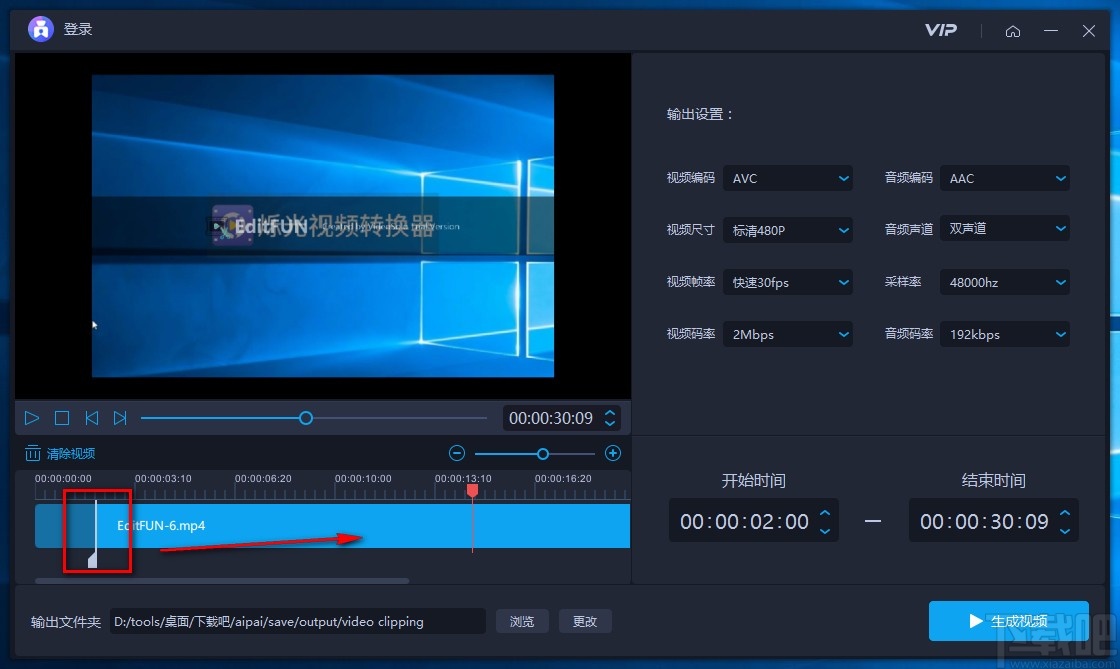The height and width of the screenshot is (669, 1120).
Task: Click the user avatar icon
Action: (41, 29)
